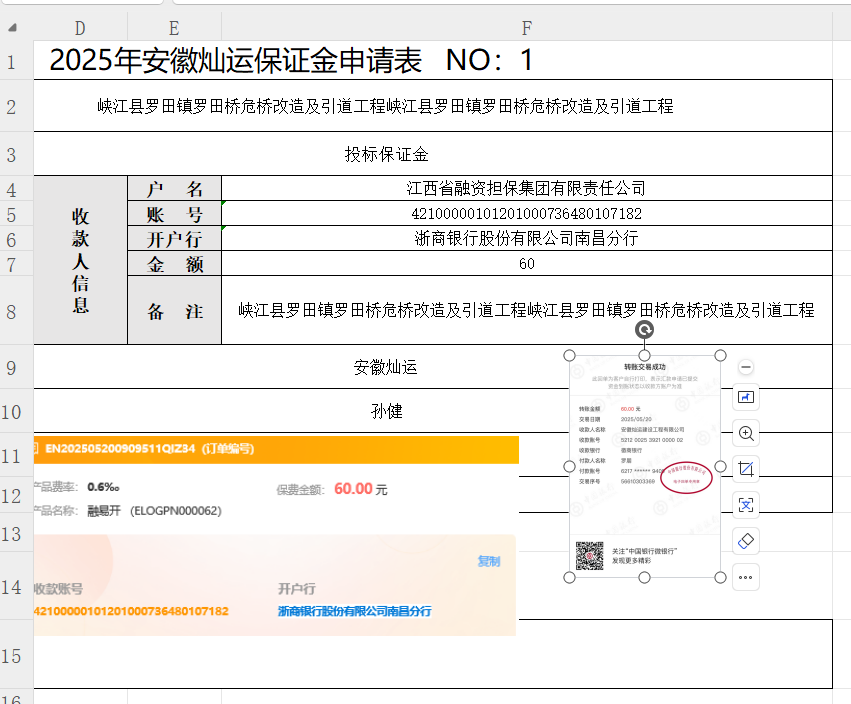Zoom in on the selected picture
The image size is (851, 704).
745,433
